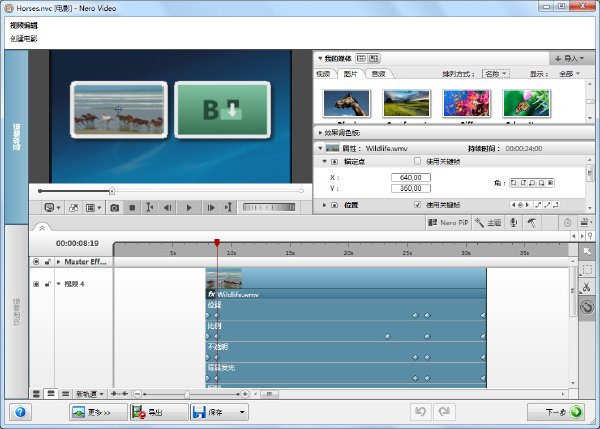Viewport: 600px width, 429px height.
Task: Switch to the pictures media tab
Action: pyautogui.click(x=350, y=74)
